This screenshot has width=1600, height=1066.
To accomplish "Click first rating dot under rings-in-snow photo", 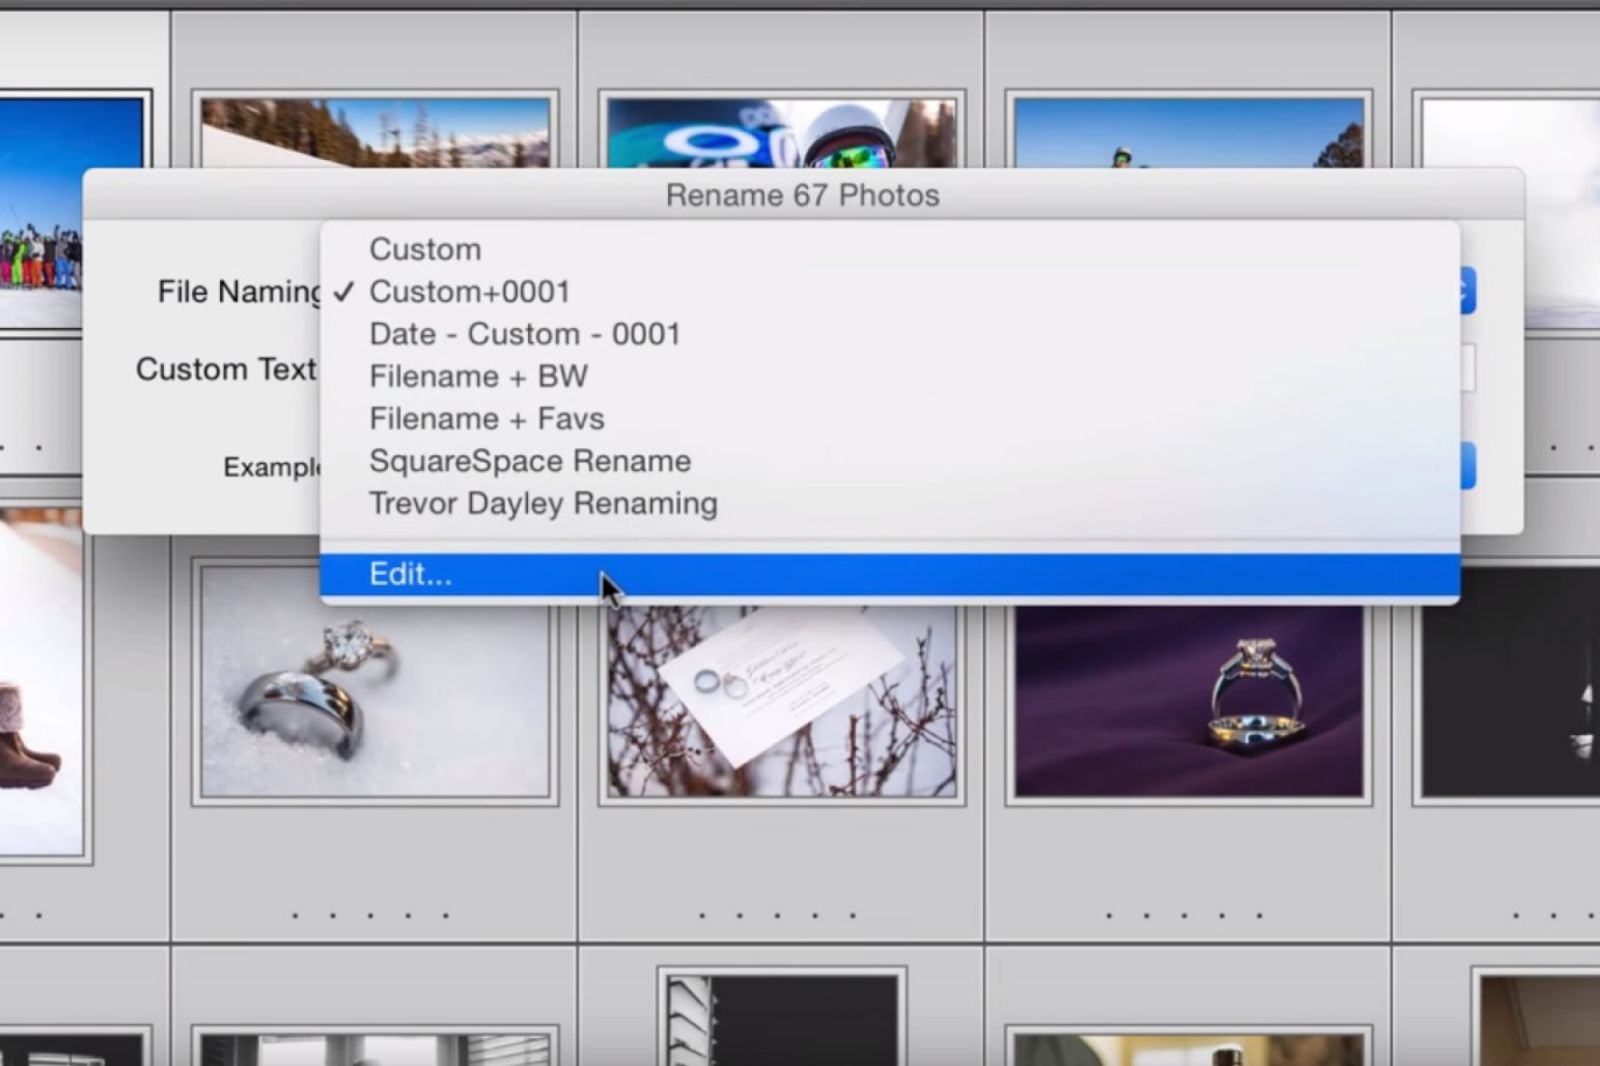I will (x=295, y=915).
